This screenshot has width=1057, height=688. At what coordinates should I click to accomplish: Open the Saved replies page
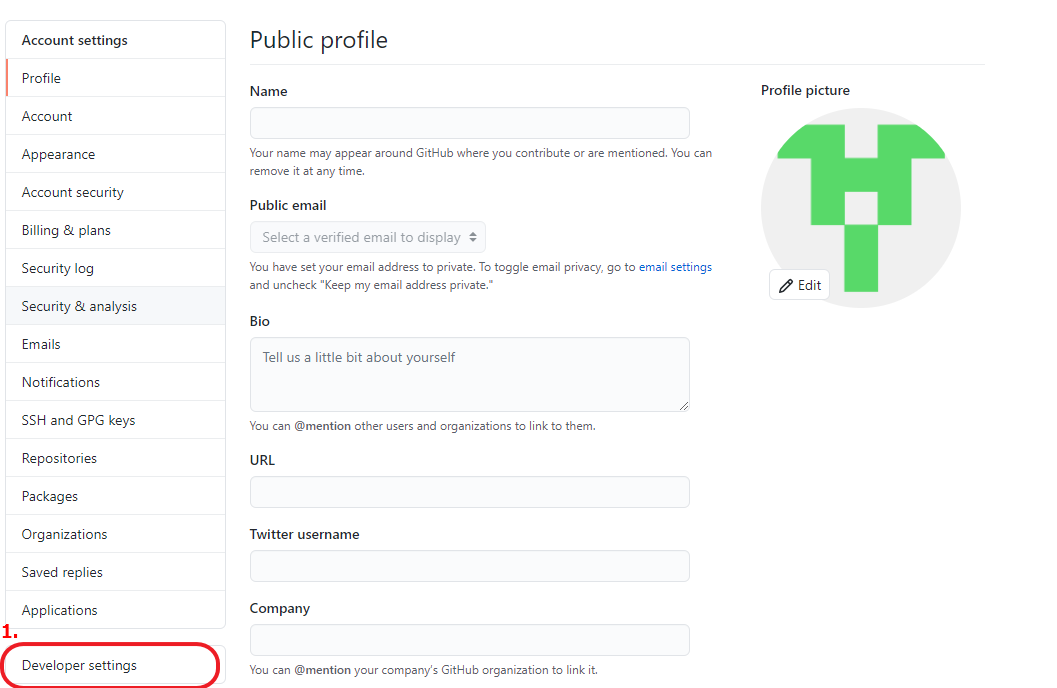(115, 572)
